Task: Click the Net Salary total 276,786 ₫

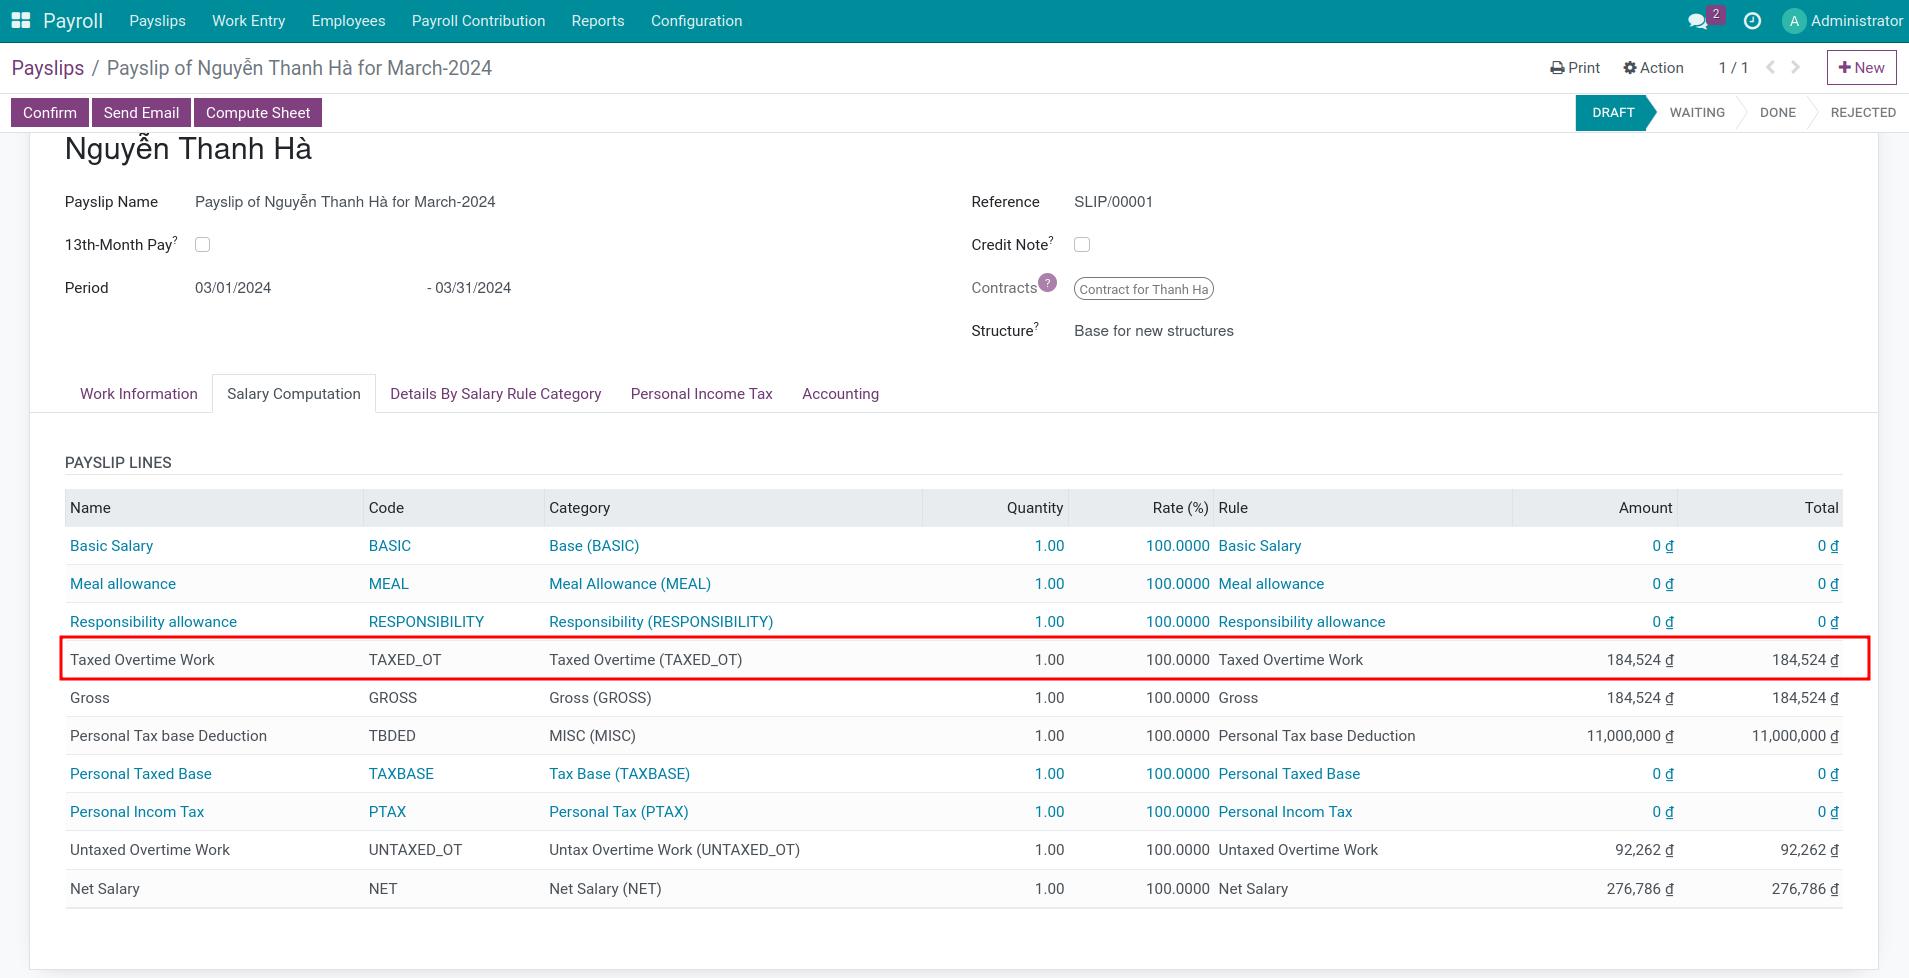Action: click(x=1805, y=889)
